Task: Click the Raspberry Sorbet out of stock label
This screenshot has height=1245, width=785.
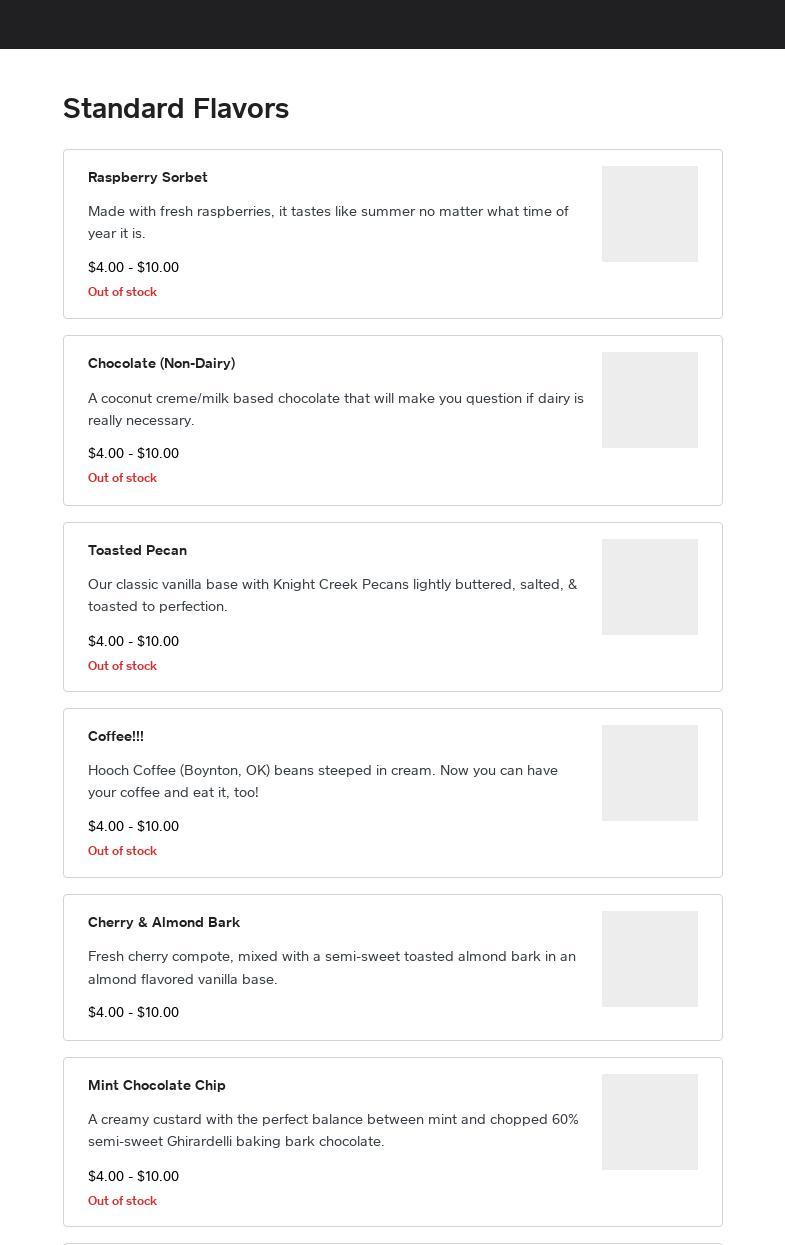Action: click(122, 292)
